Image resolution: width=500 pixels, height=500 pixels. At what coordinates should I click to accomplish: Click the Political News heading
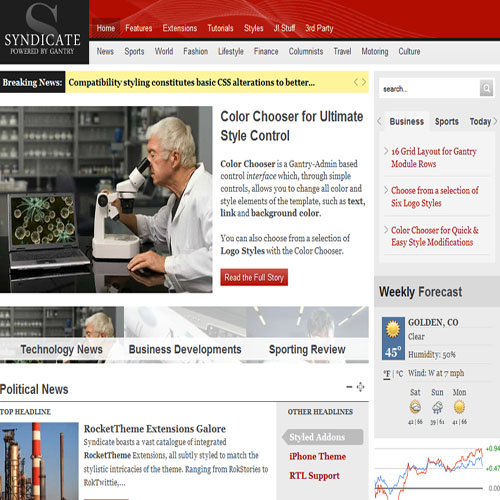point(34,389)
